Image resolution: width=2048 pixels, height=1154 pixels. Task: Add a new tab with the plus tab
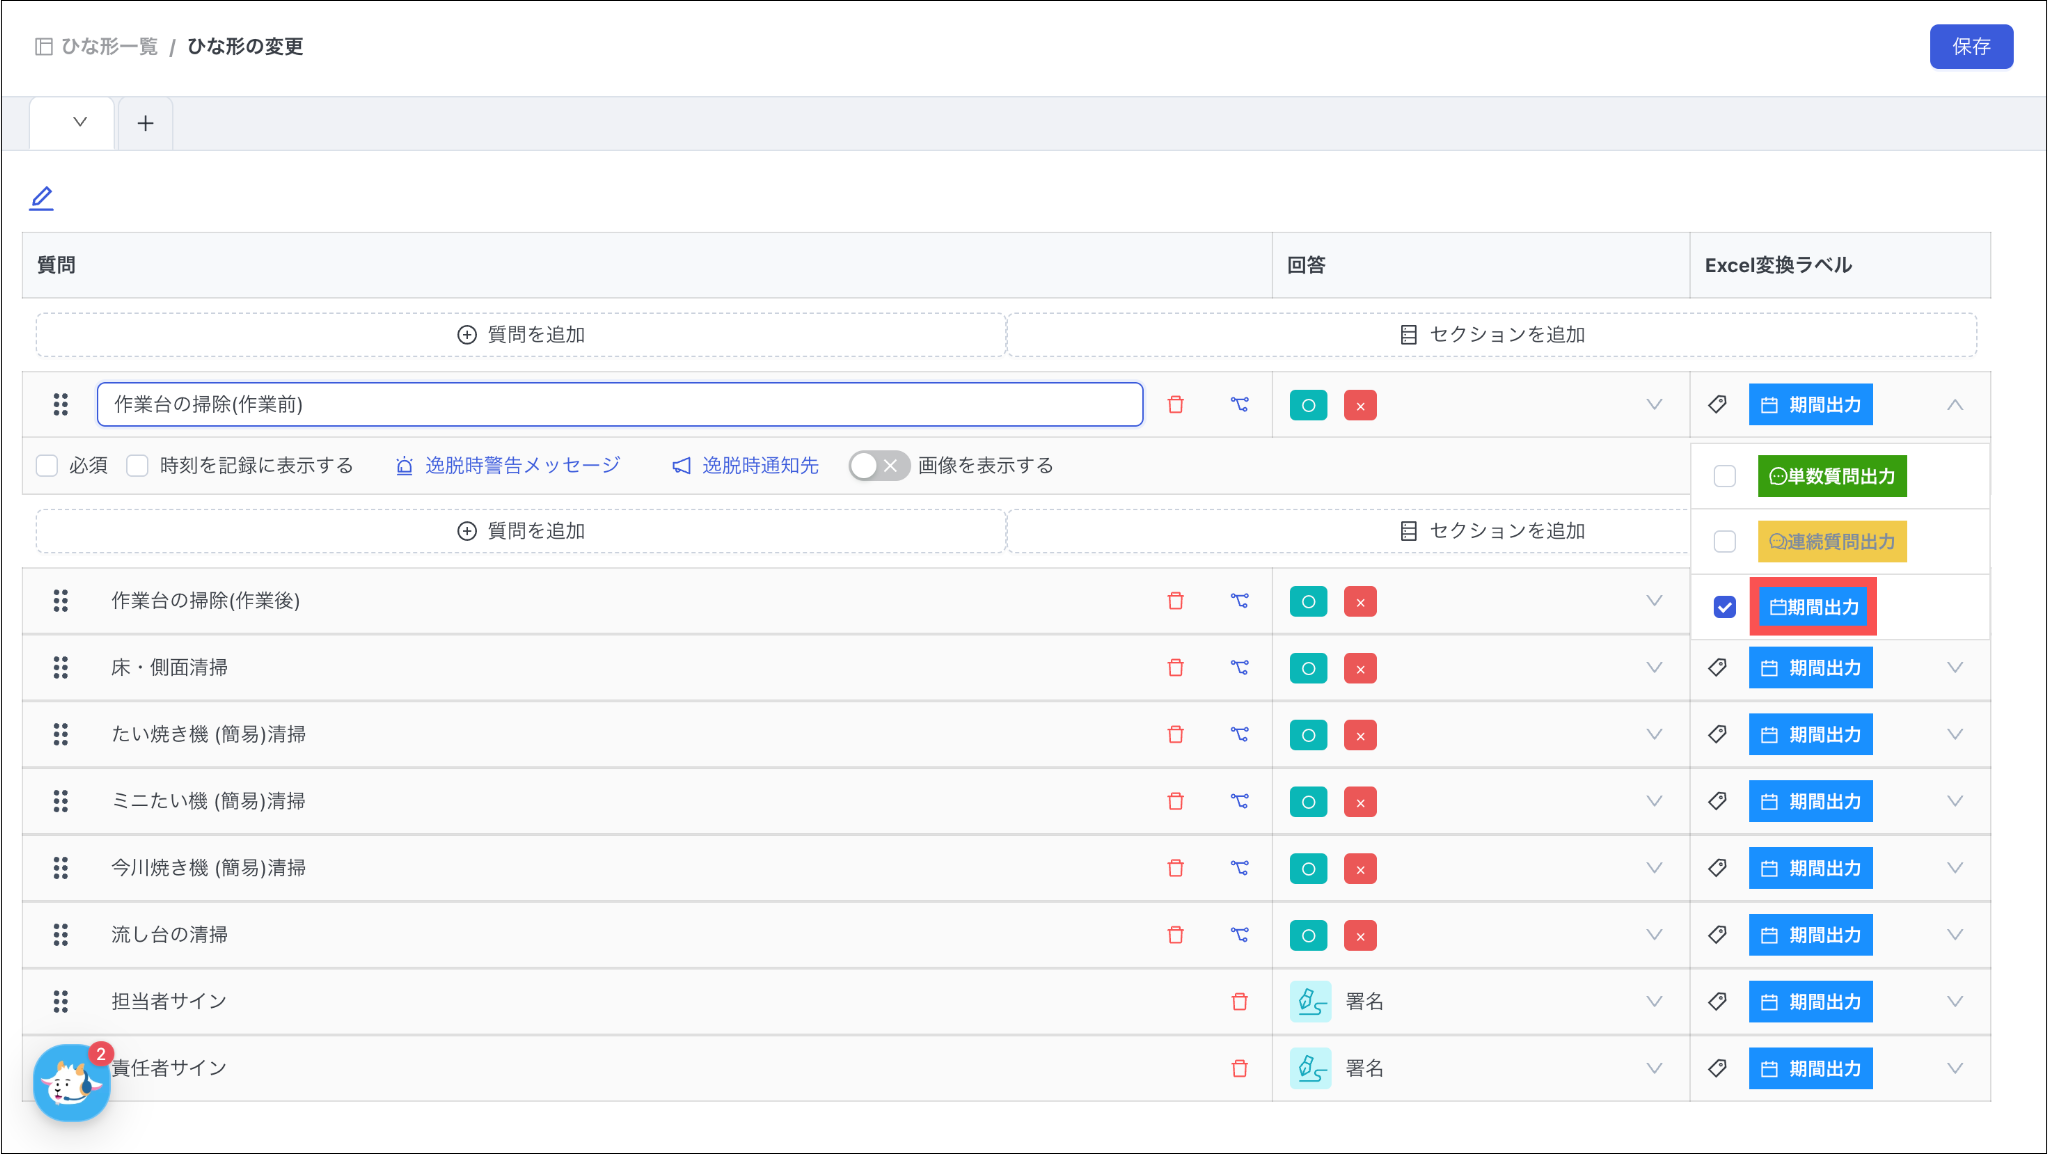146,124
